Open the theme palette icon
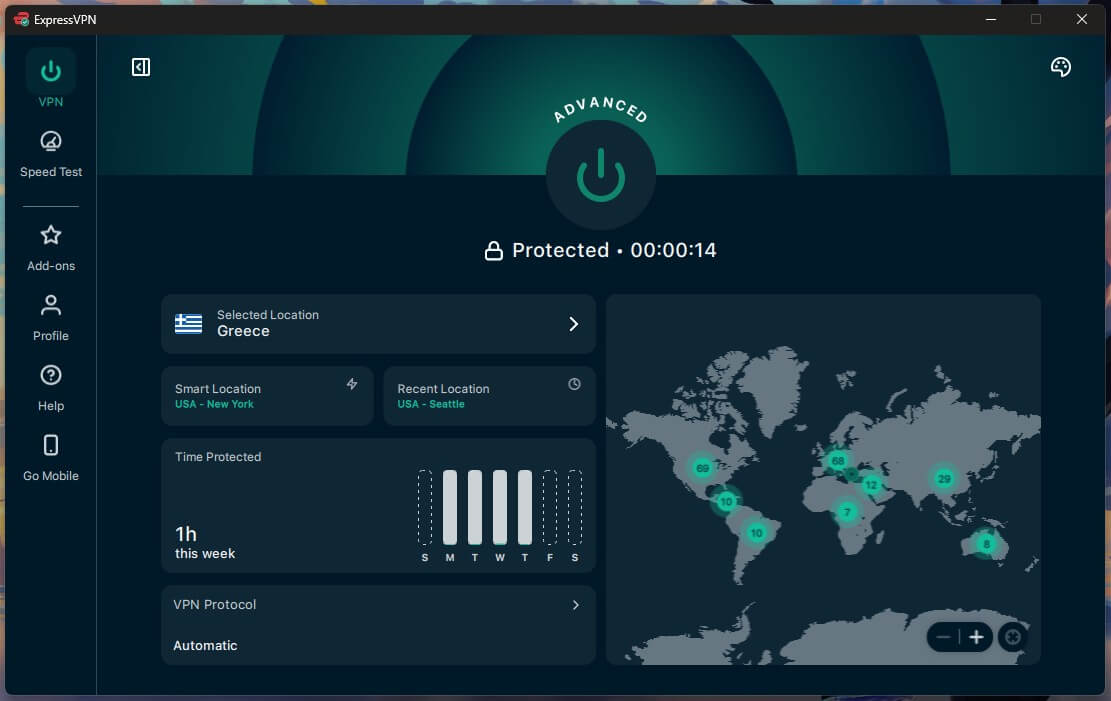Screen dimensions: 1111x701 pyautogui.click(x=1060, y=67)
